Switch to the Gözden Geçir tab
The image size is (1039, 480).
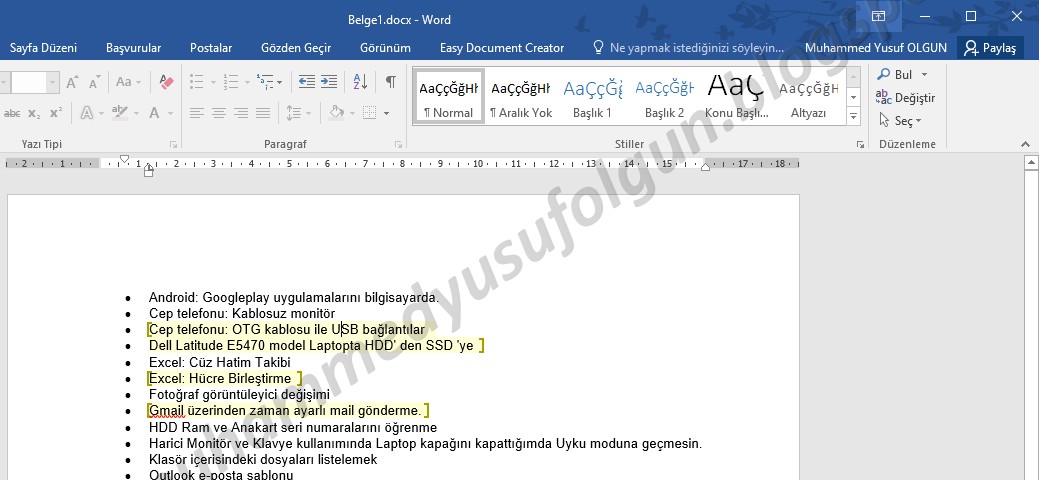296,48
